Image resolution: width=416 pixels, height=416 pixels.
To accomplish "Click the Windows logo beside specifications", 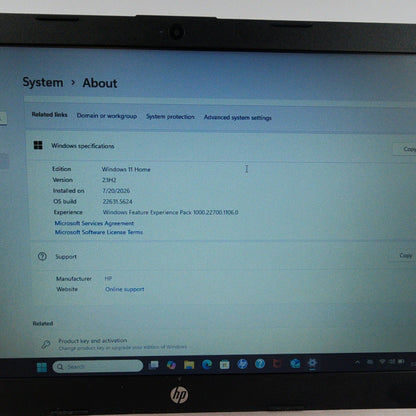I will point(38,145).
